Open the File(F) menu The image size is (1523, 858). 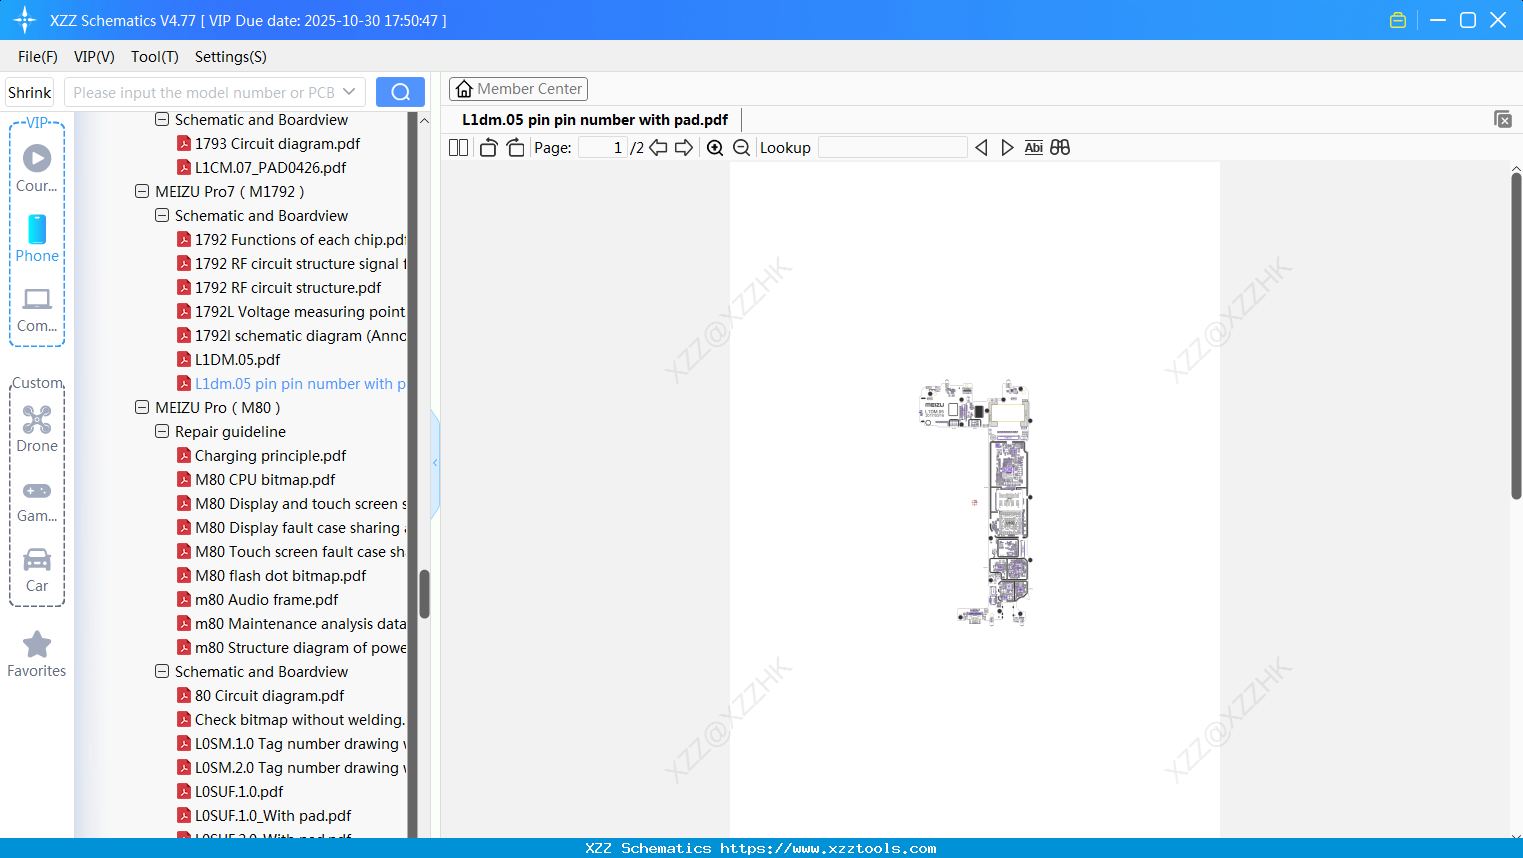click(x=38, y=57)
